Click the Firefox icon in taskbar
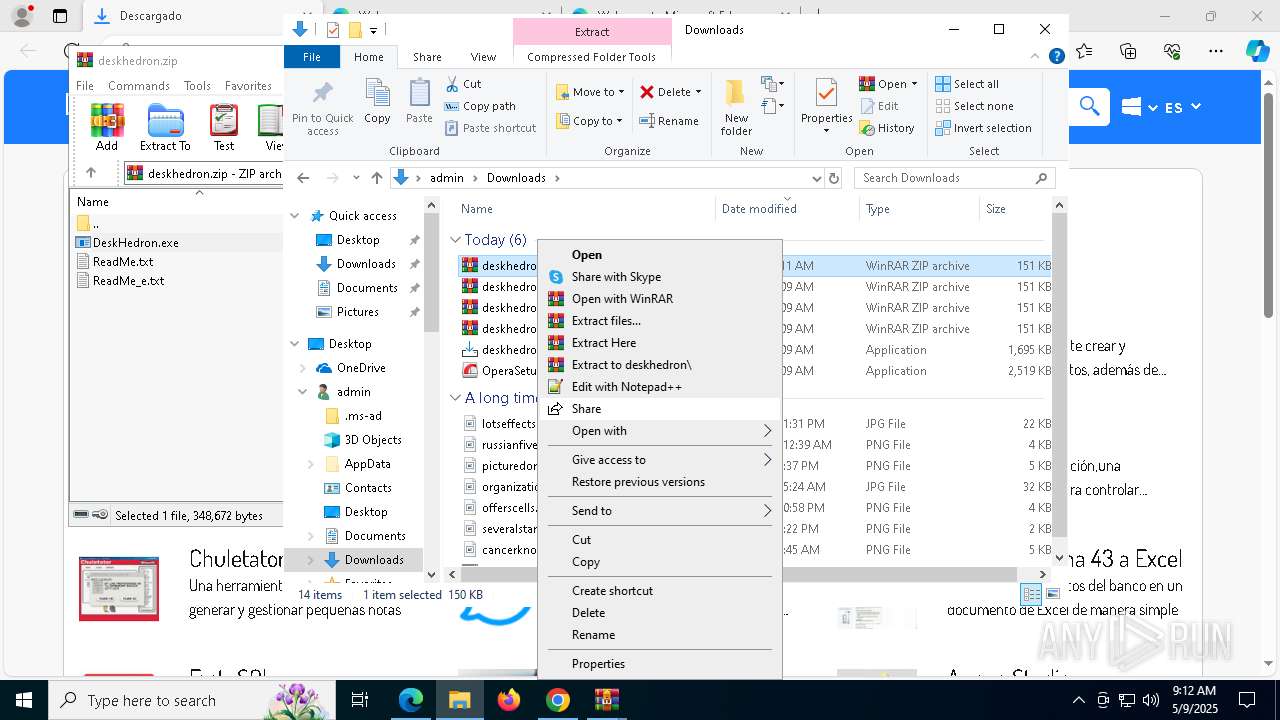This screenshot has width=1280, height=720. point(509,700)
